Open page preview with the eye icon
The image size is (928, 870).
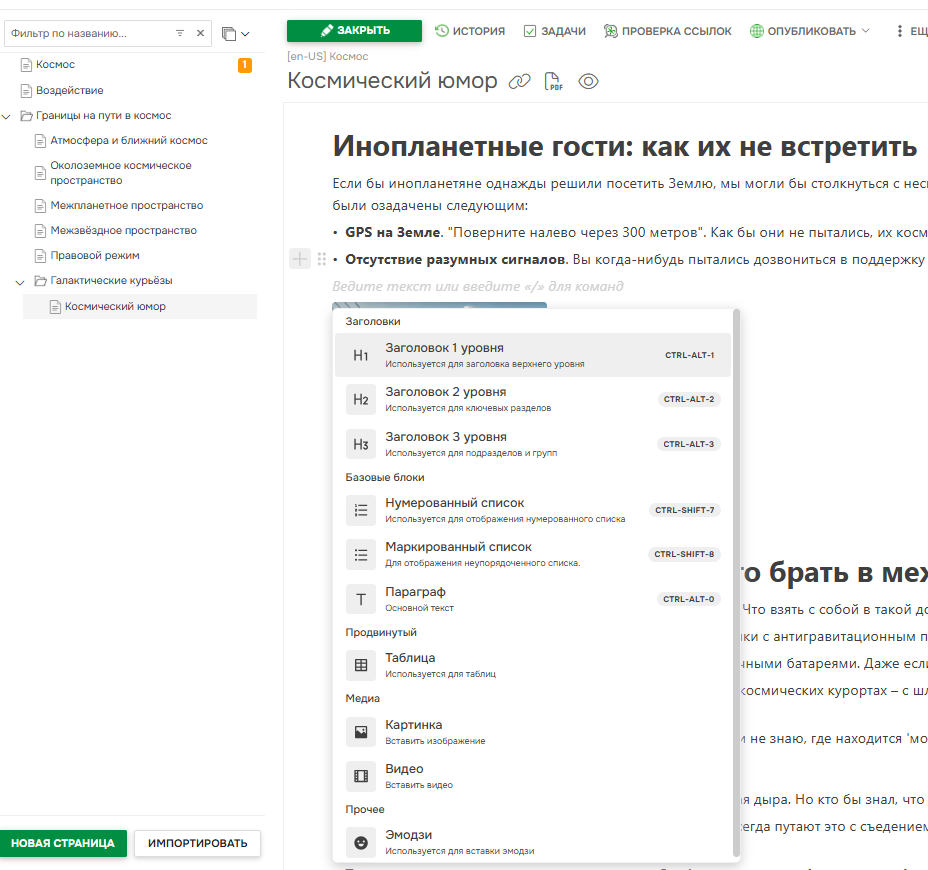pos(588,81)
